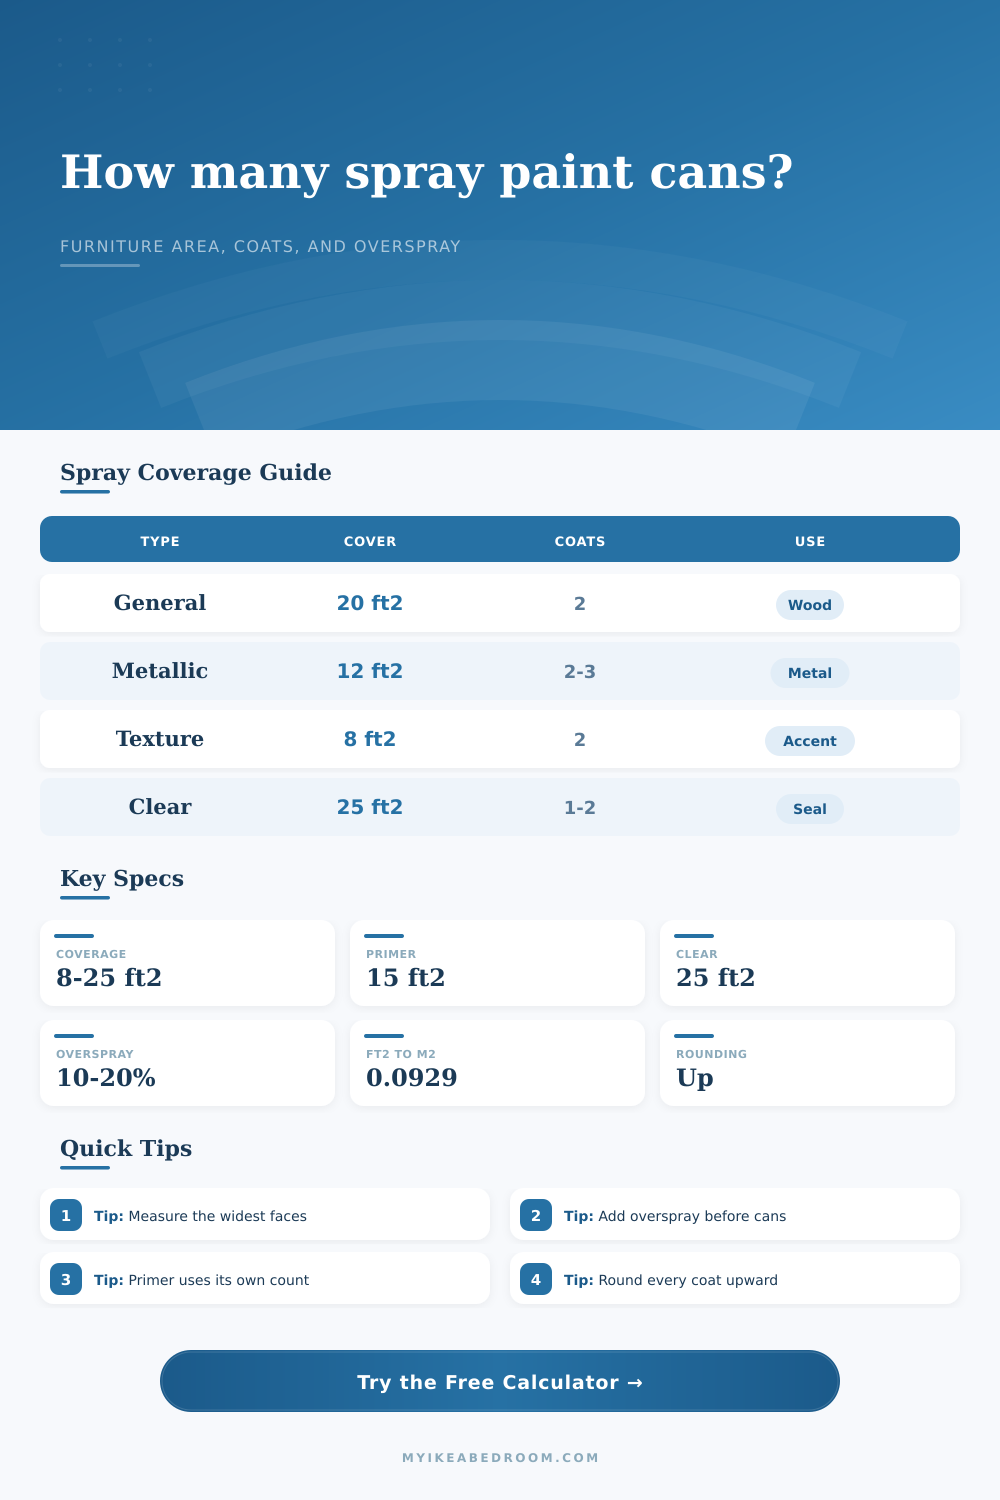Click the 1-2 coats value
The width and height of the screenshot is (1000, 1500).
pyautogui.click(x=580, y=808)
